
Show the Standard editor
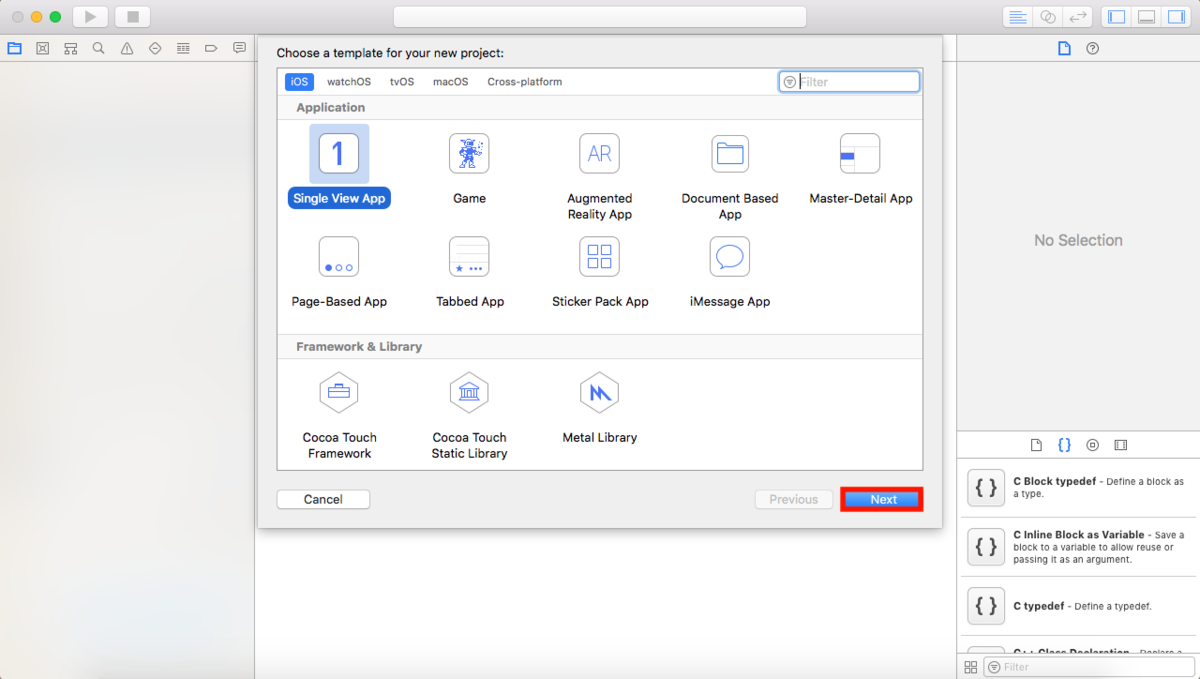(1018, 17)
